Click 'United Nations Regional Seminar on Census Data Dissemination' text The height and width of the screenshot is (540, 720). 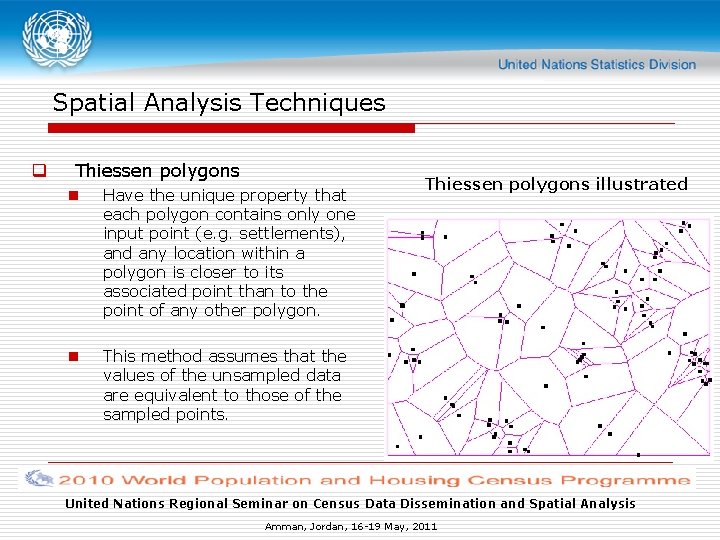[350, 504]
